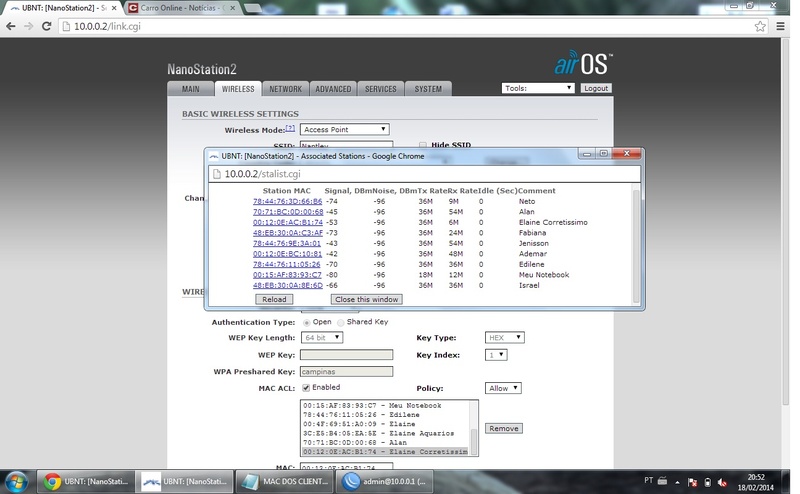
Task: Go to the ADVANCED tab
Action: coord(333,89)
